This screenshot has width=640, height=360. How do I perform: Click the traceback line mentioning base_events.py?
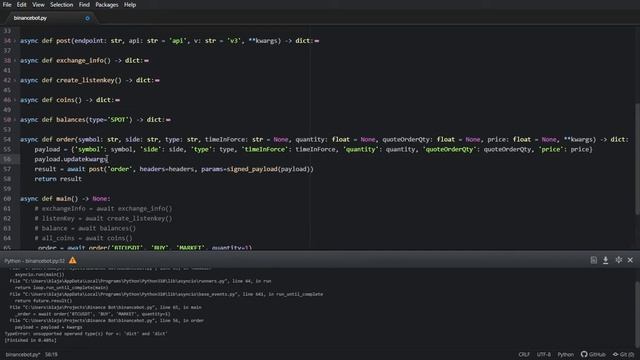(x=166, y=294)
